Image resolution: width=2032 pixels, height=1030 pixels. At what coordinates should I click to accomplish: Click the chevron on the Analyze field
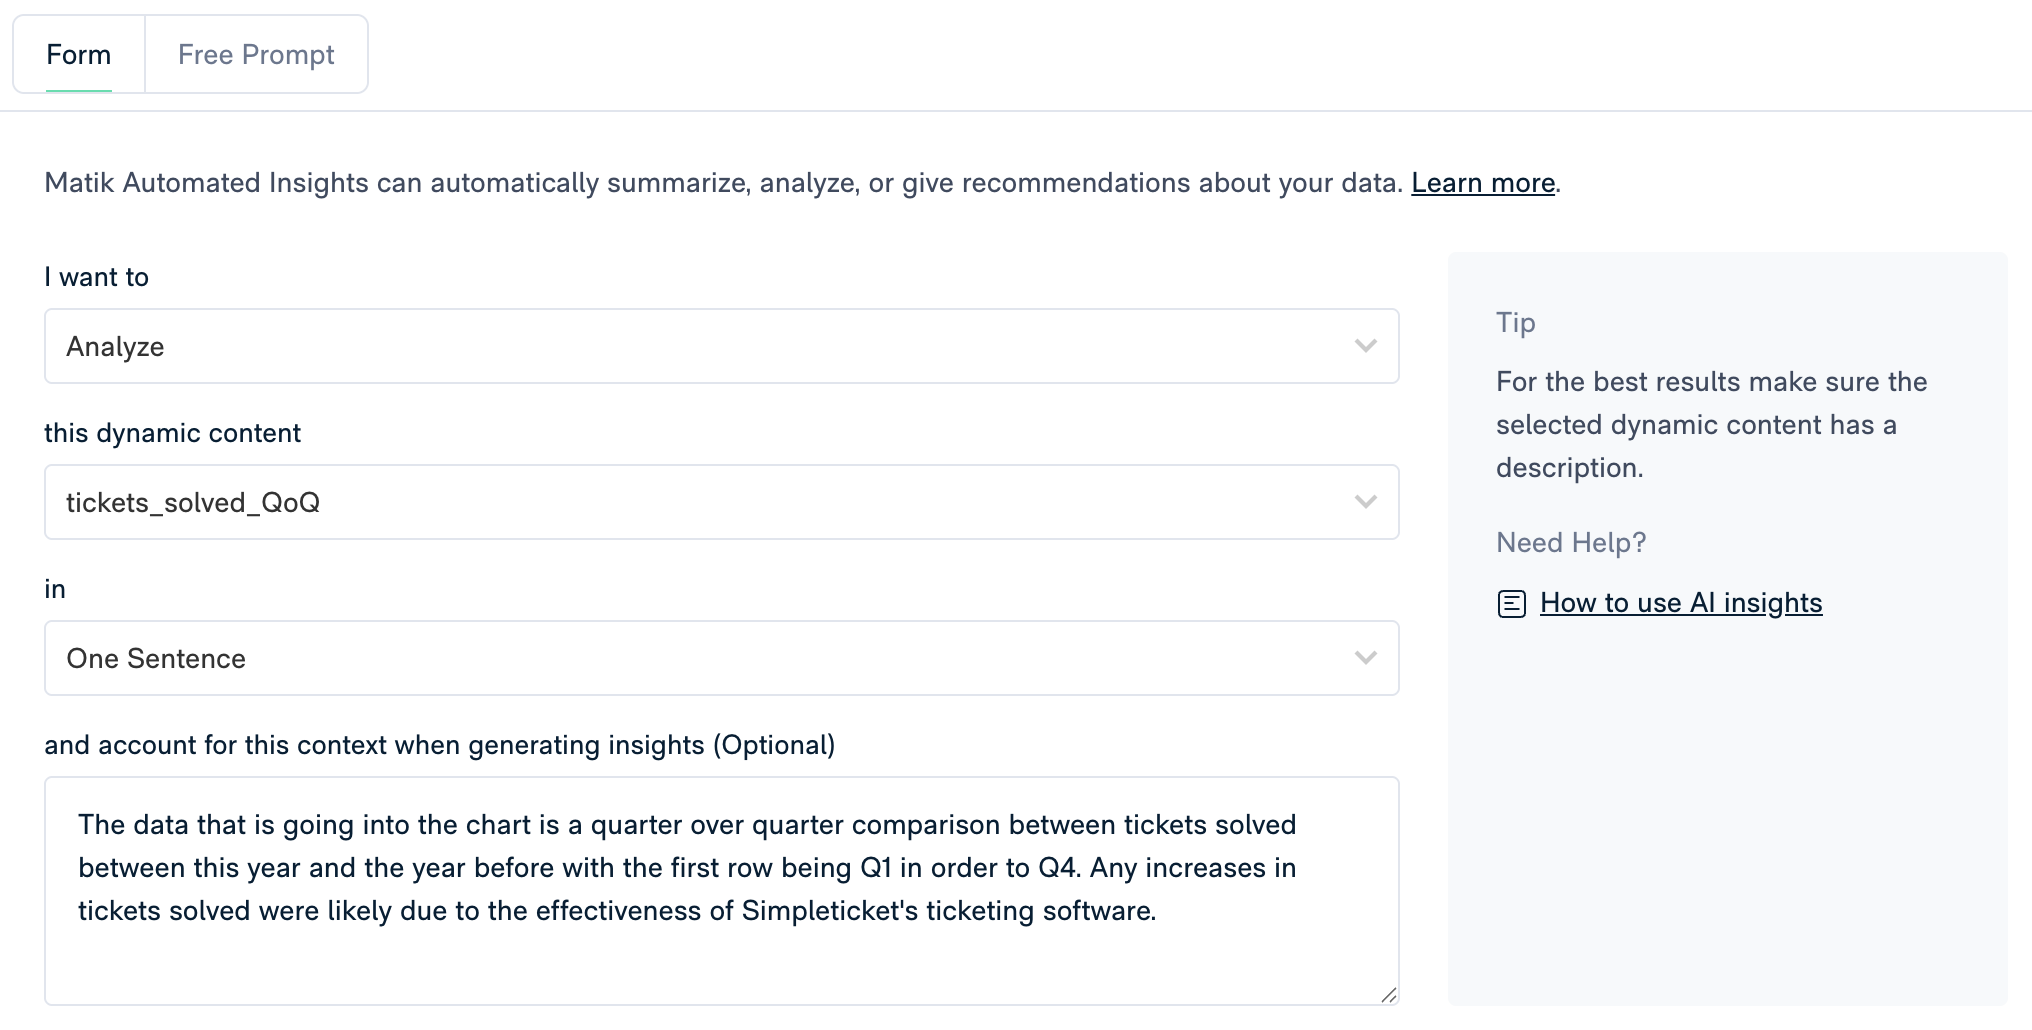tap(1365, 346)
